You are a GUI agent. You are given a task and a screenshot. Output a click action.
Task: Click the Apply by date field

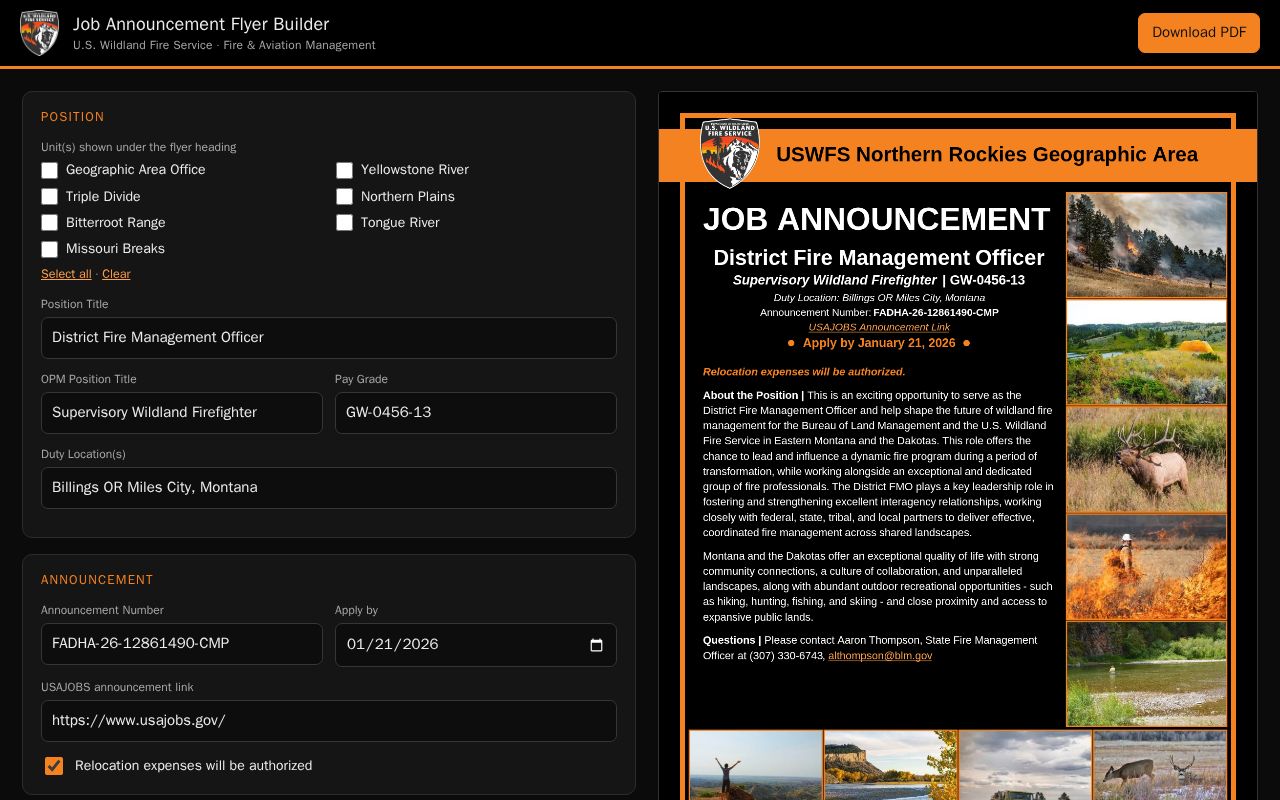[476, 645]
